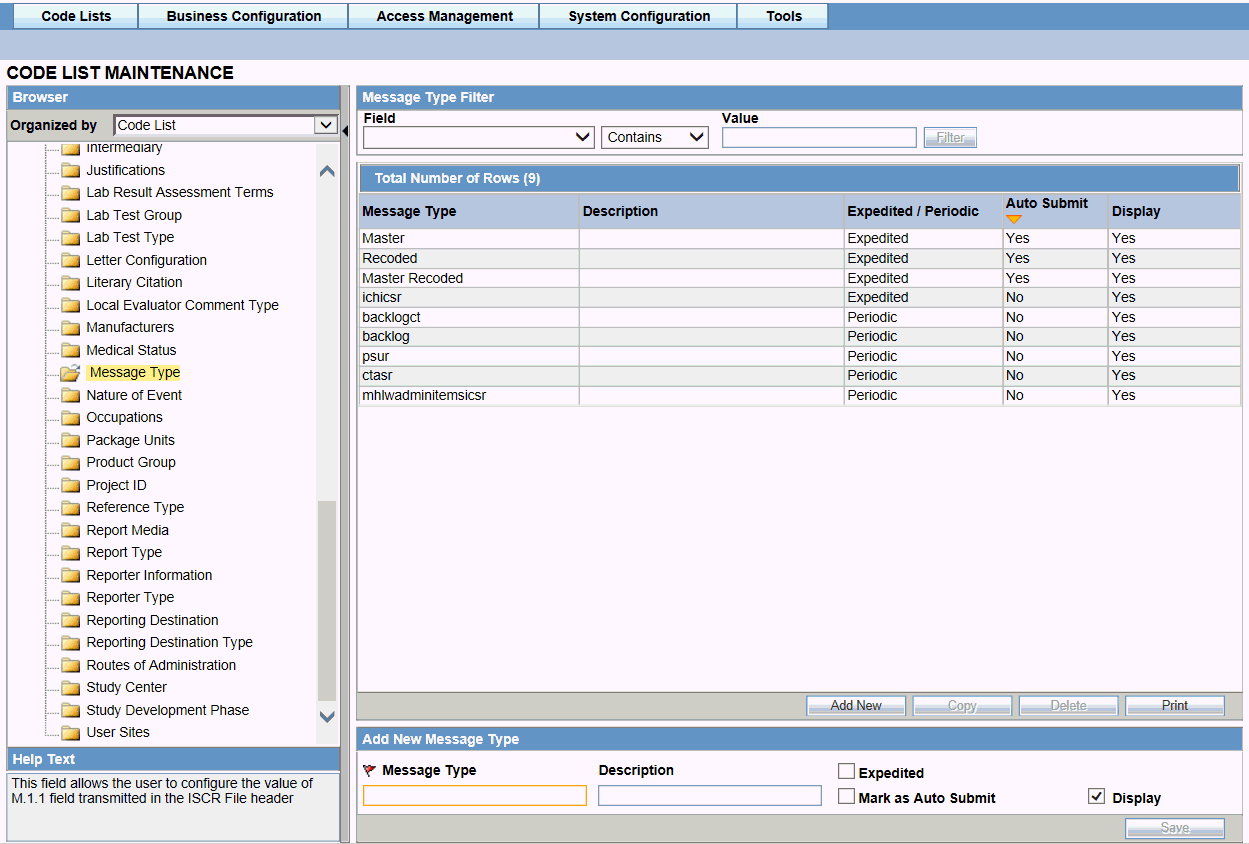The image size is (1249, 844).
Task: Collapse browser panel with splitter arrow
Action: click(x=346, y=130)
